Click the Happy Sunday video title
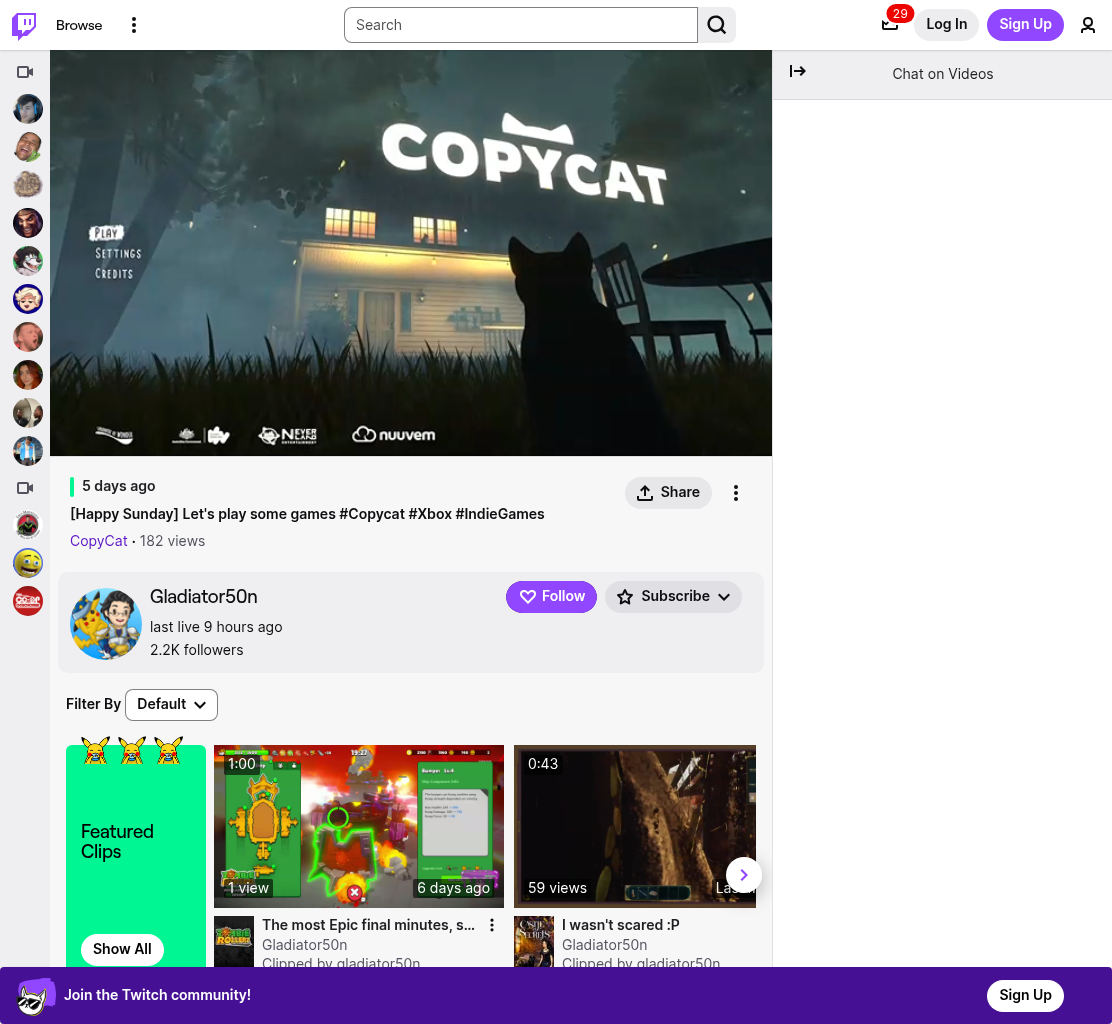 (x=307, y=514)
